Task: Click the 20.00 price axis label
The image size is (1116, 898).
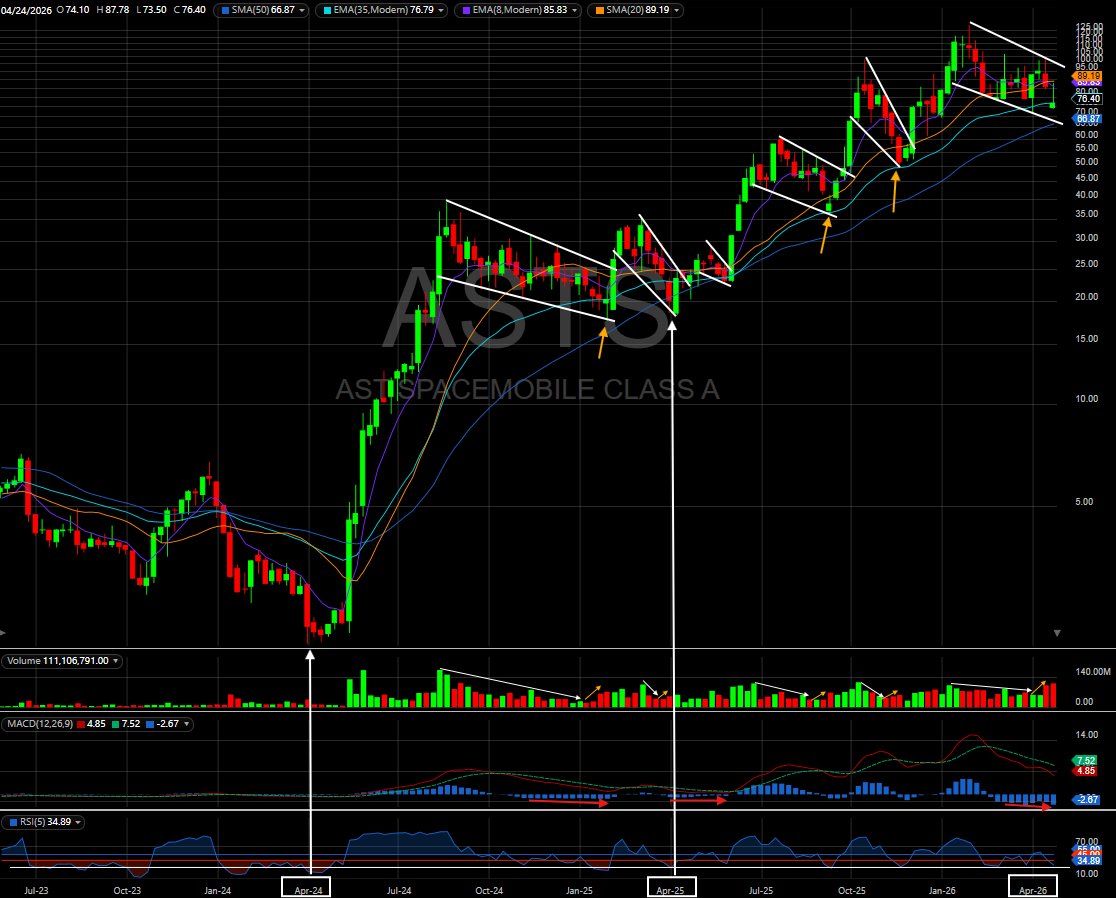Action: coord(1087,297)
